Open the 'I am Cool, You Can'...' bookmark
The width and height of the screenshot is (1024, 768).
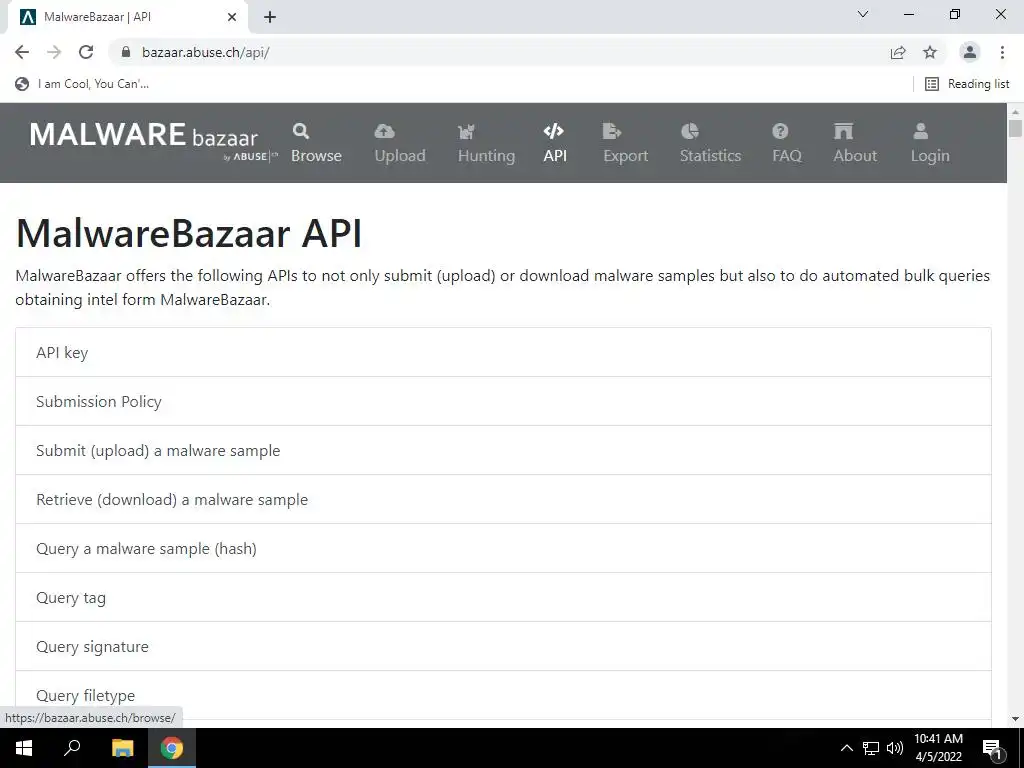tap(82, 84)
